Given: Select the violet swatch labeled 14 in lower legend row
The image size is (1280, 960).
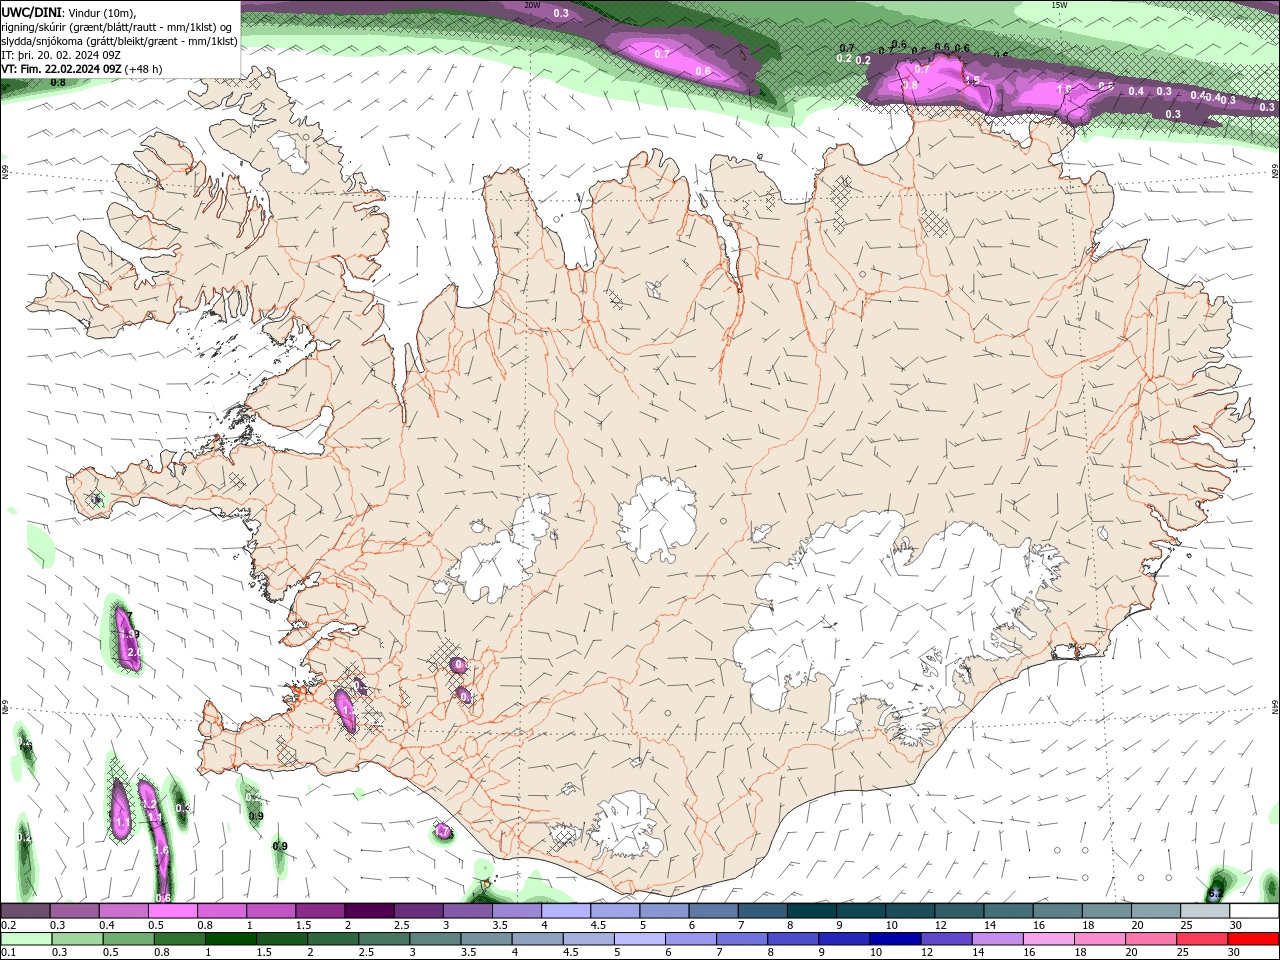Looking at the screenshot, I should (998, 939).
